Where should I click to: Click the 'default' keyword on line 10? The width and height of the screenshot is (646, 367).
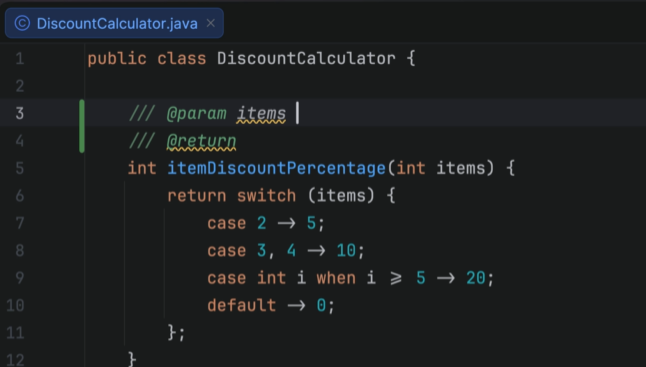241,306
